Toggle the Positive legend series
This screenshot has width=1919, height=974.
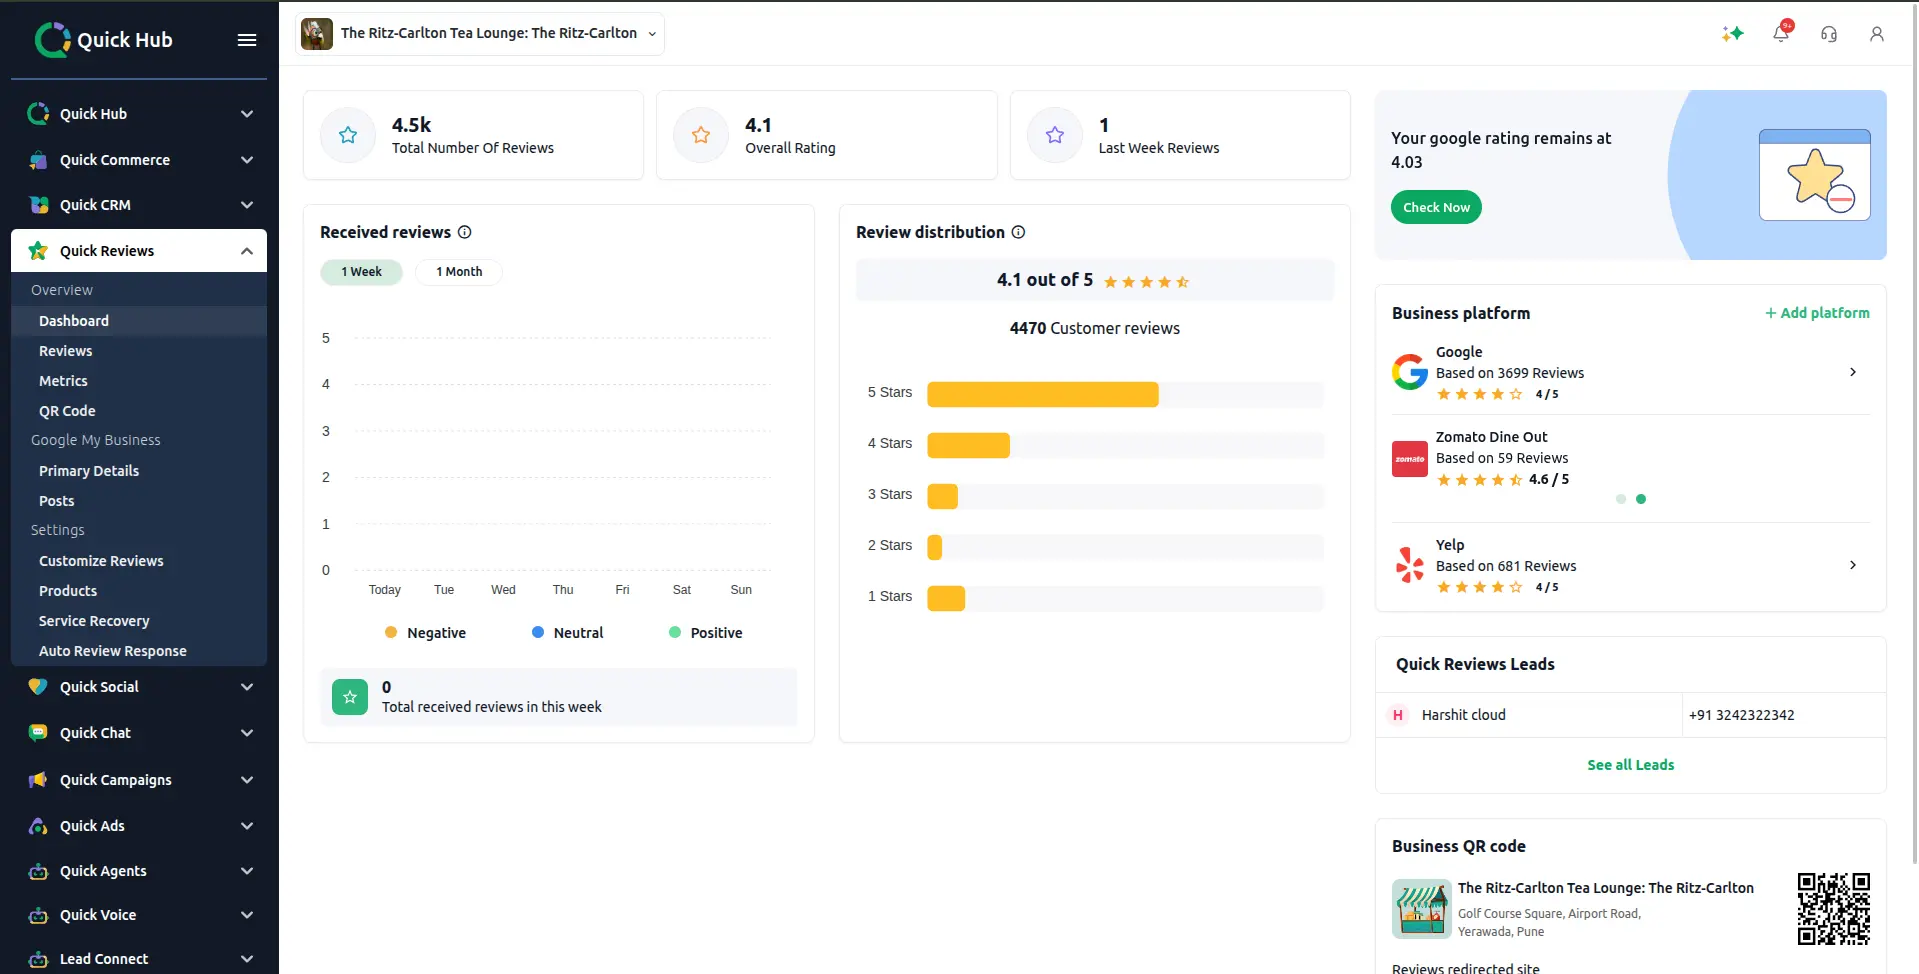pyautogui.click(x=706, y=633)
